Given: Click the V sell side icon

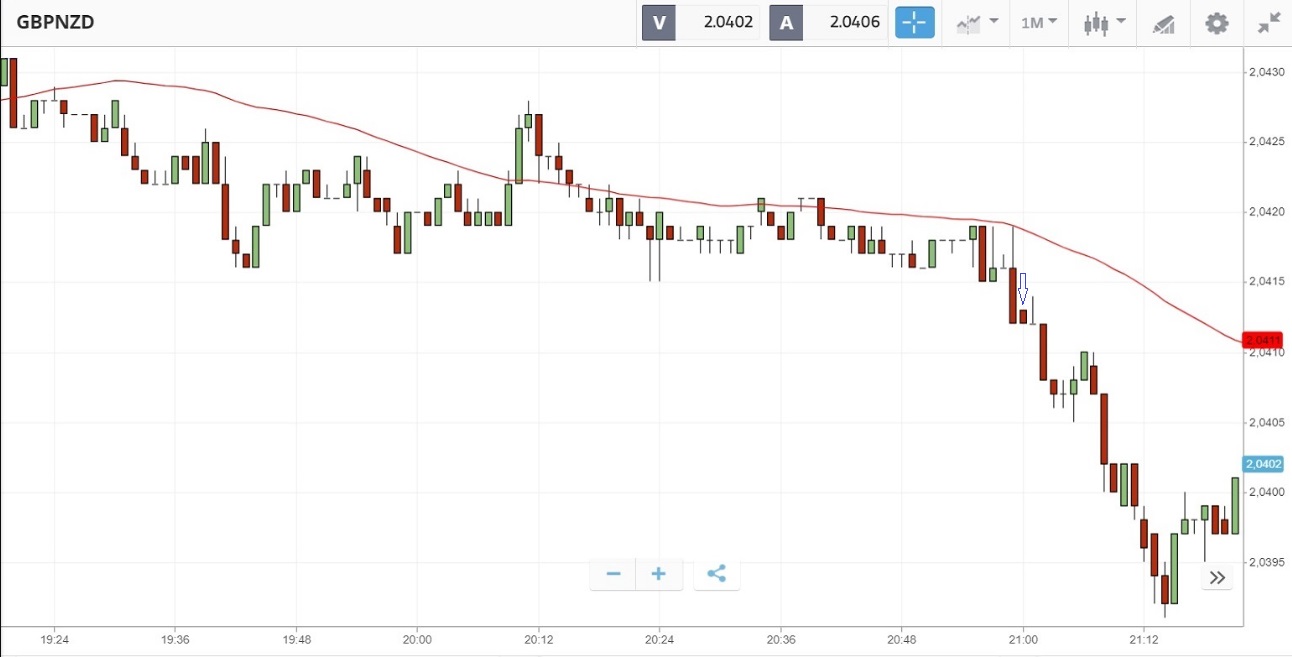Looking at the screenshot, I should pos(659,23).
